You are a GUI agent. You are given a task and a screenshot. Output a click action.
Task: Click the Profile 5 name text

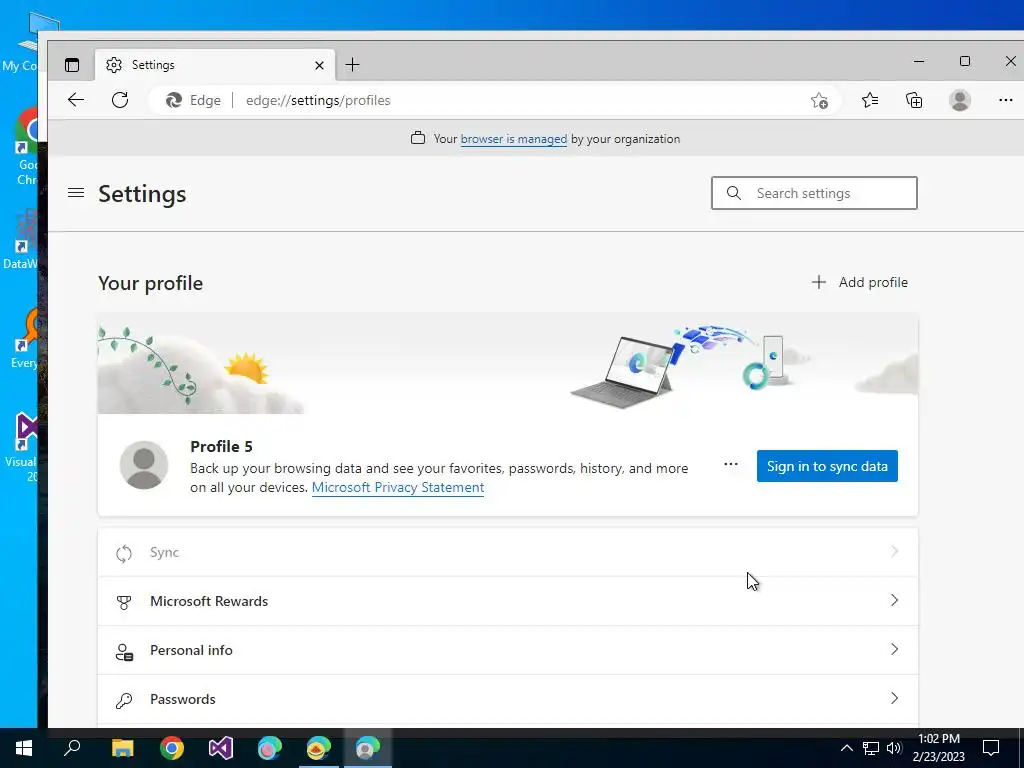[221, 447]
